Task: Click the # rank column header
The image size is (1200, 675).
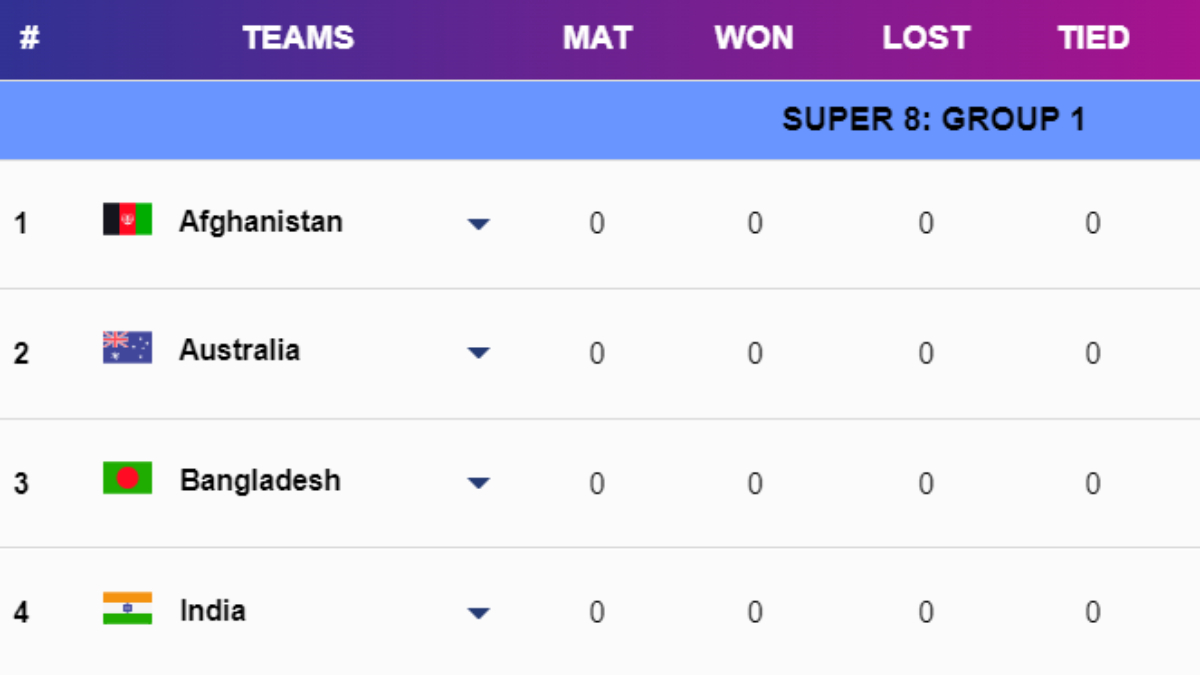Action: 28,38
